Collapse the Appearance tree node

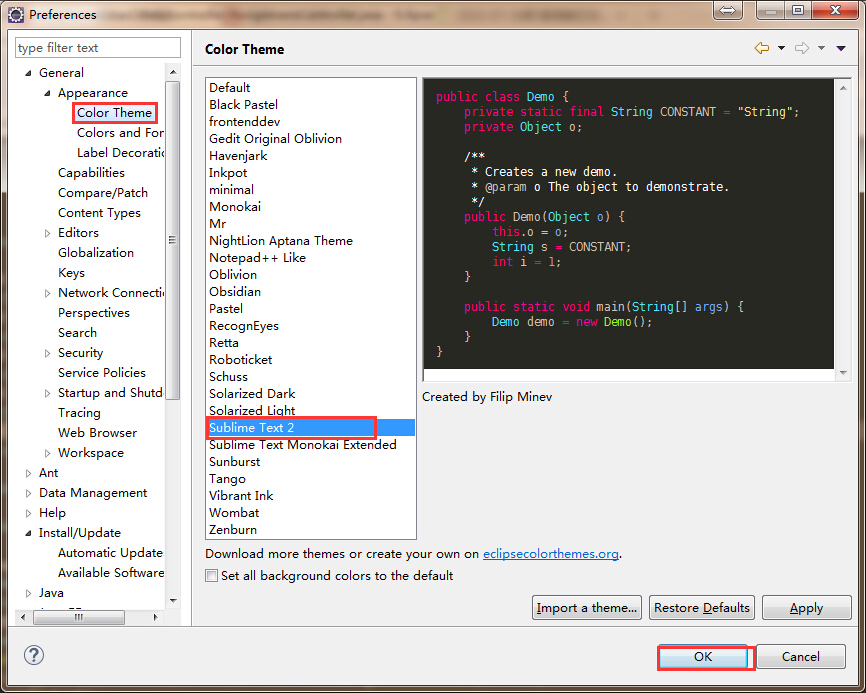coord(47,93)
